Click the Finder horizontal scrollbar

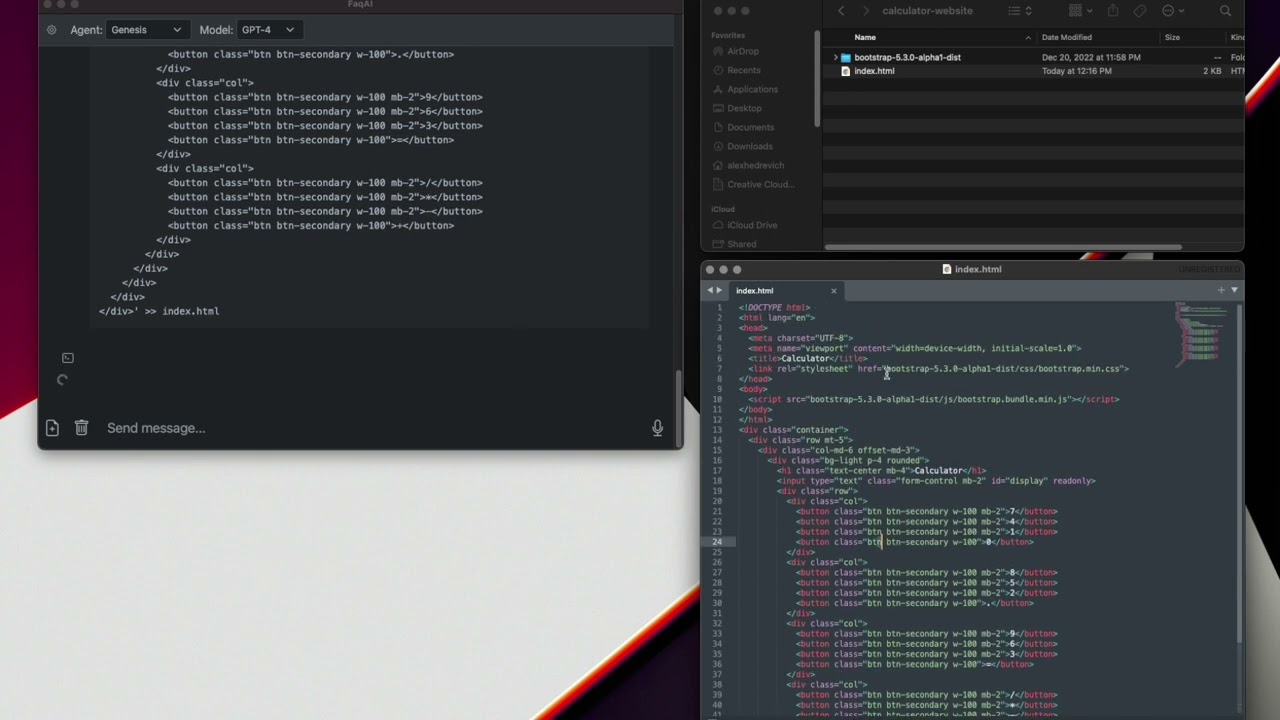1003,247
